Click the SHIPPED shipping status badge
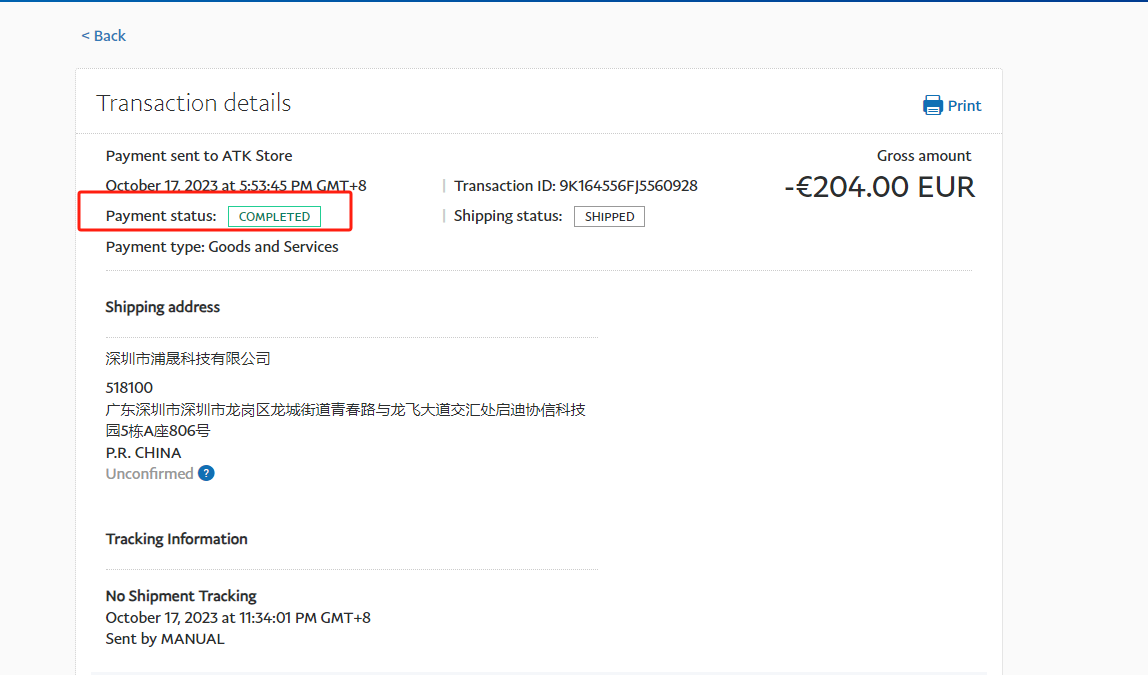The height and width of the screenshot is (675, 1148). (609, 217)
